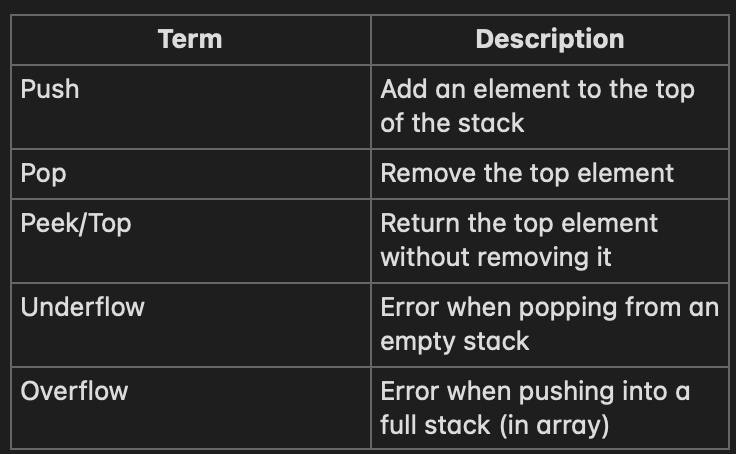Click 'Return the top element' text

coord(519,223)
